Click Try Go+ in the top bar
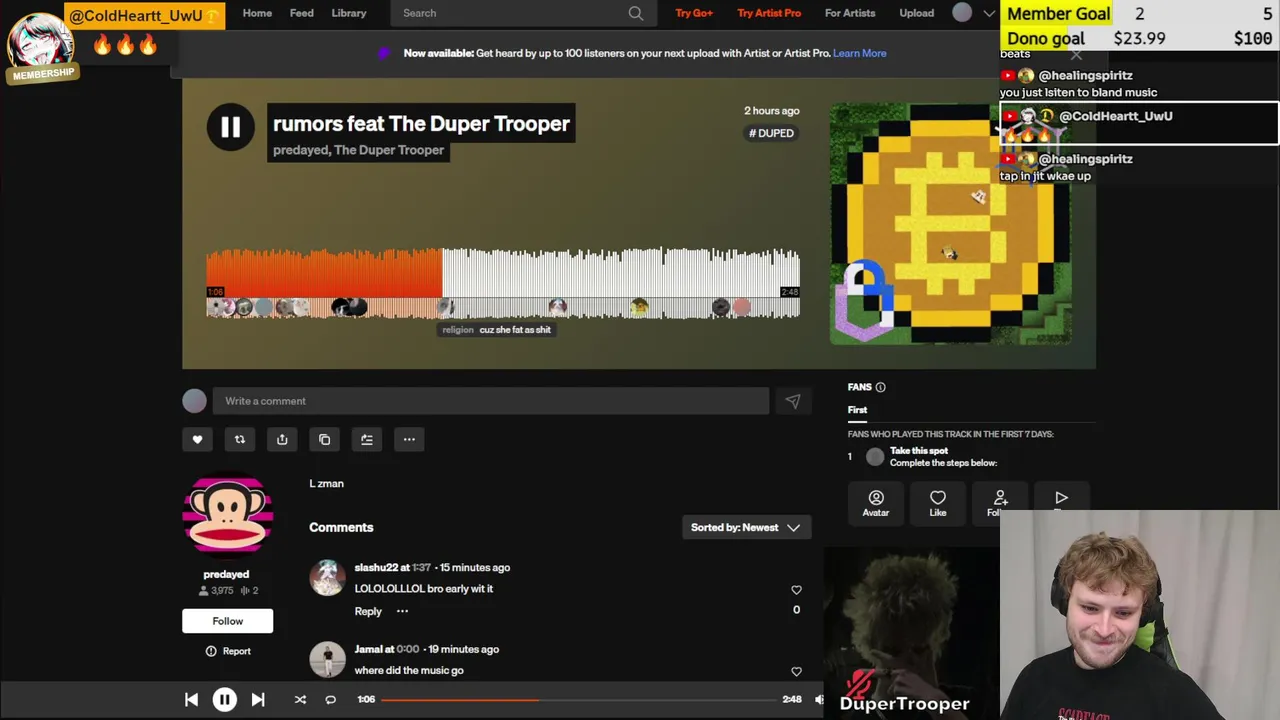The image size is (1280, 720). point(694,13)
